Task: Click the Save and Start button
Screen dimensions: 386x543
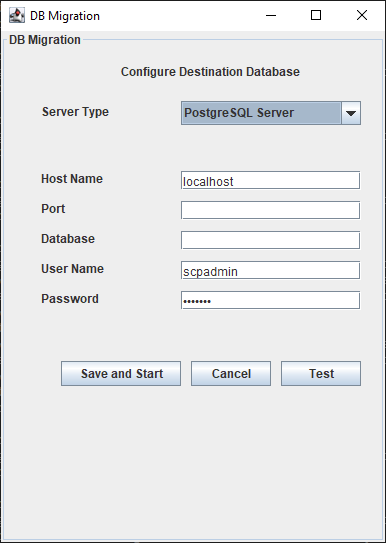Action: pos(121,374)
